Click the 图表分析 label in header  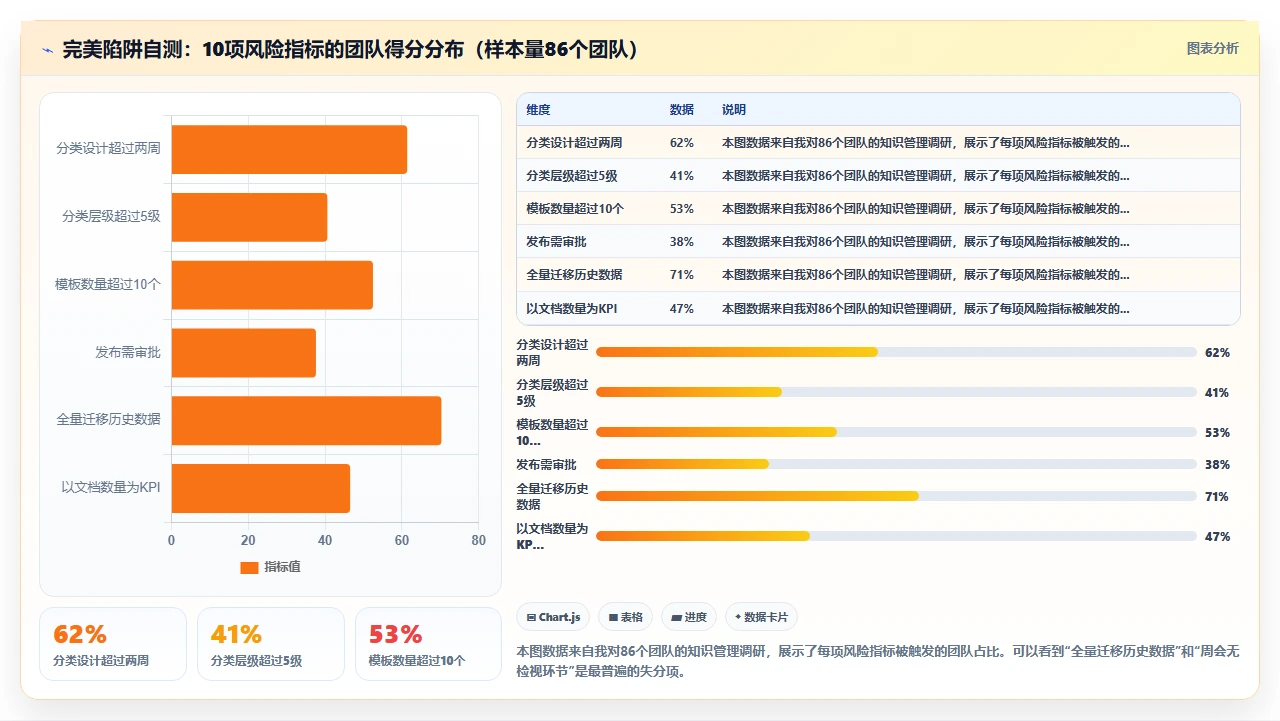[x=1212, y=48]
